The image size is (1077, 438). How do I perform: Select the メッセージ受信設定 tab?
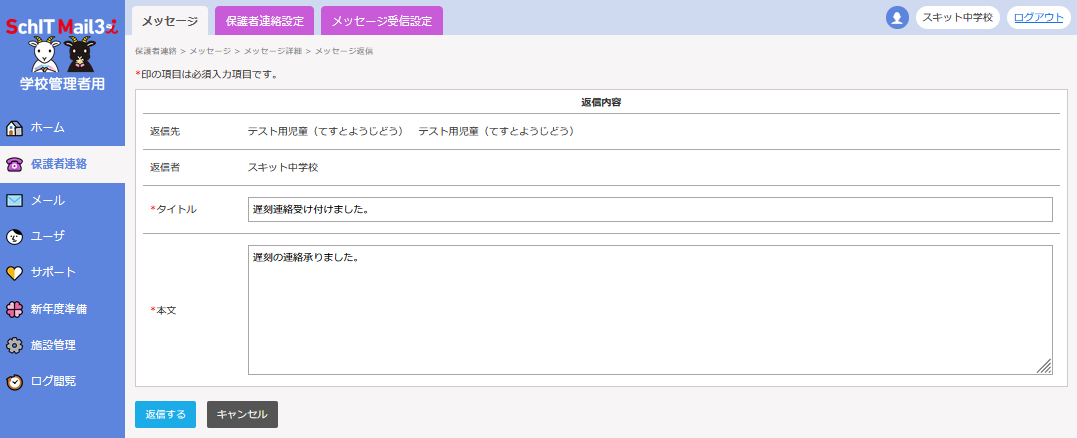pyautogui.click(x=381, y=20)
